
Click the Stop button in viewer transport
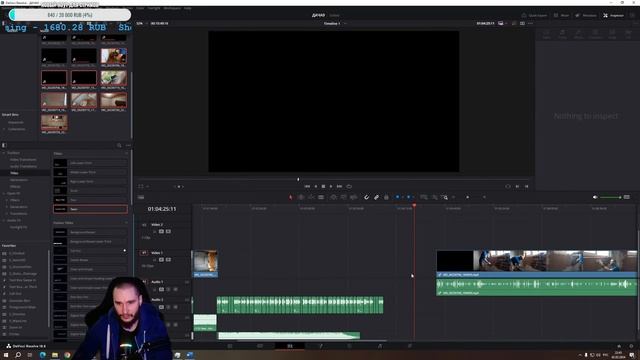(323, 187)
